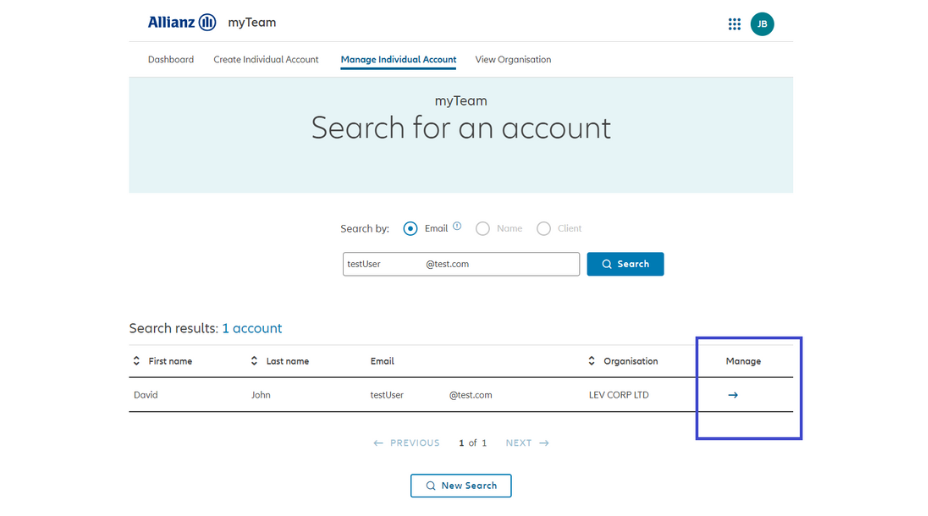928x516 pixels.
Task: Select the Name search option
Action: coord(482,228)
